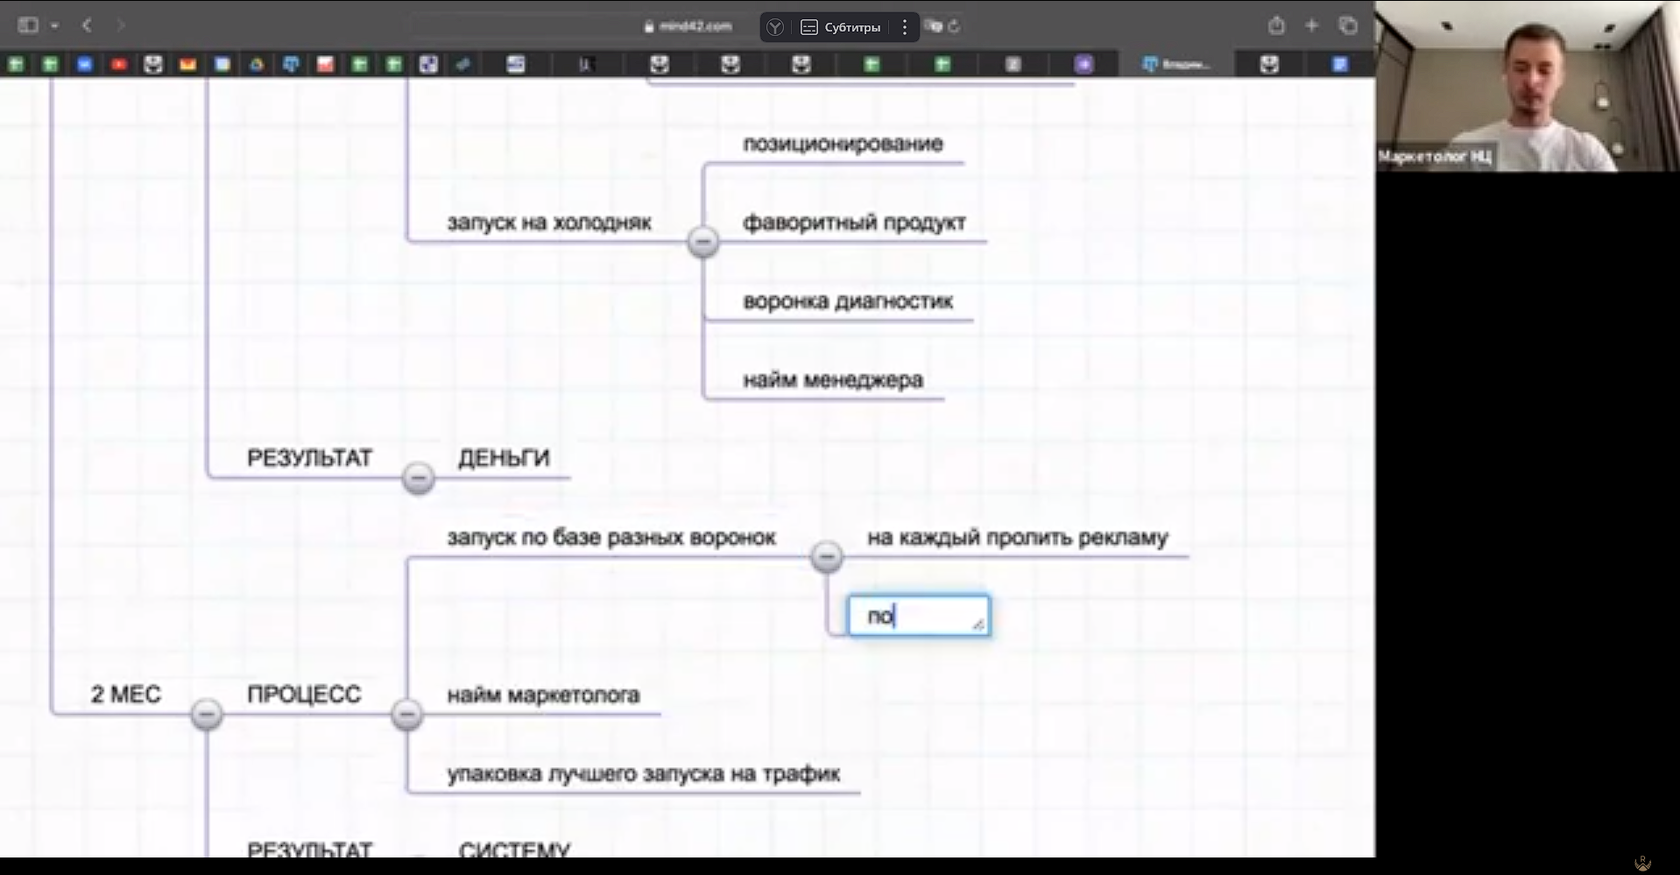
Task: Open the three-dot options next to Субтитры
Action: (x=905, y=27)
